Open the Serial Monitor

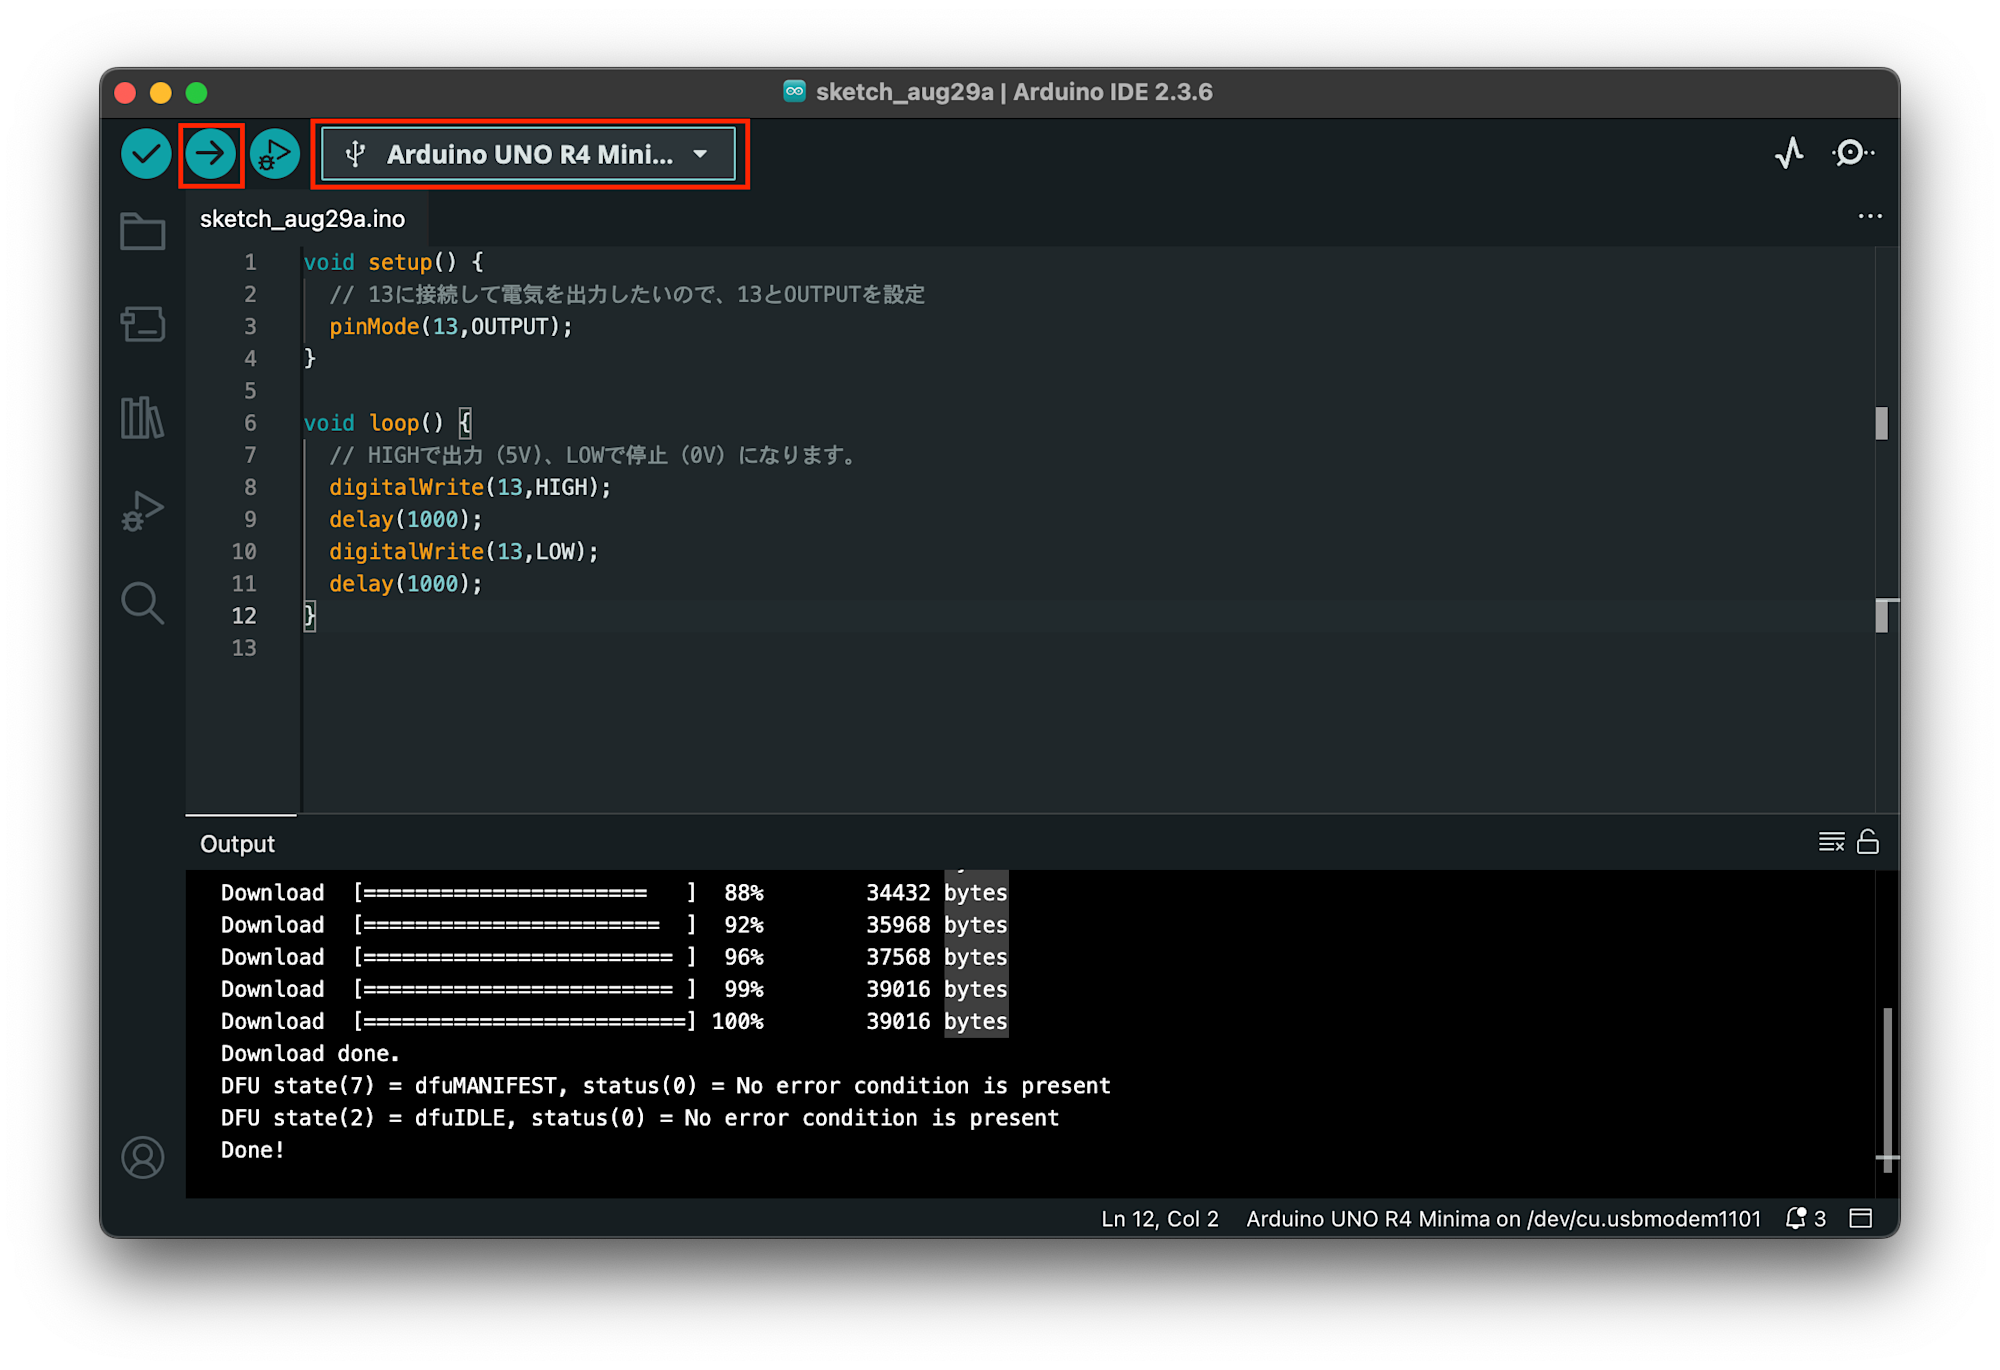(x=1852, y=154)
